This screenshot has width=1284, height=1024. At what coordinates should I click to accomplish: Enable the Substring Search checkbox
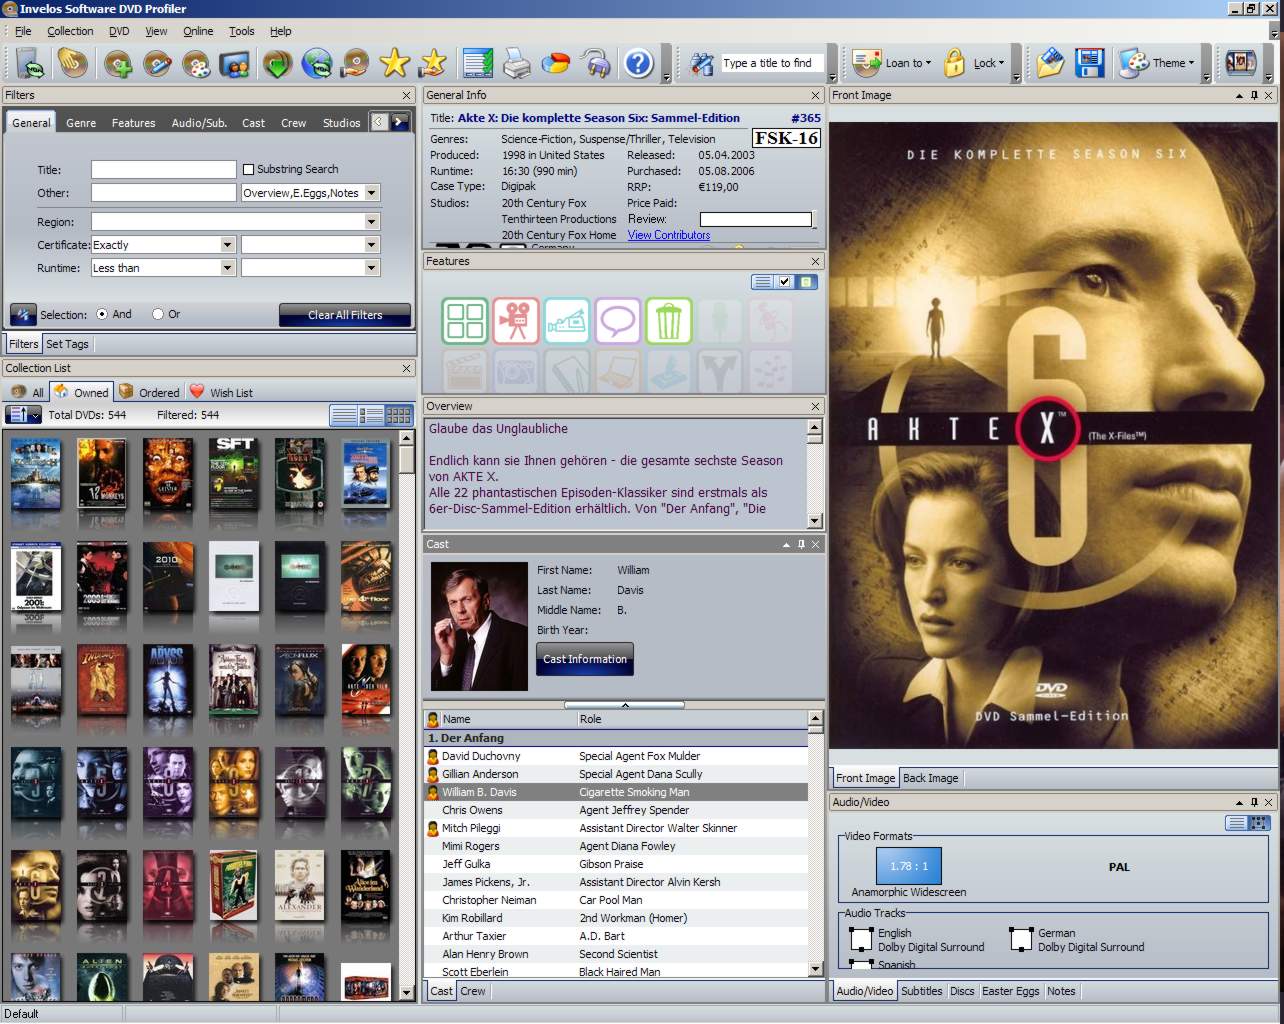coord(249,170)
